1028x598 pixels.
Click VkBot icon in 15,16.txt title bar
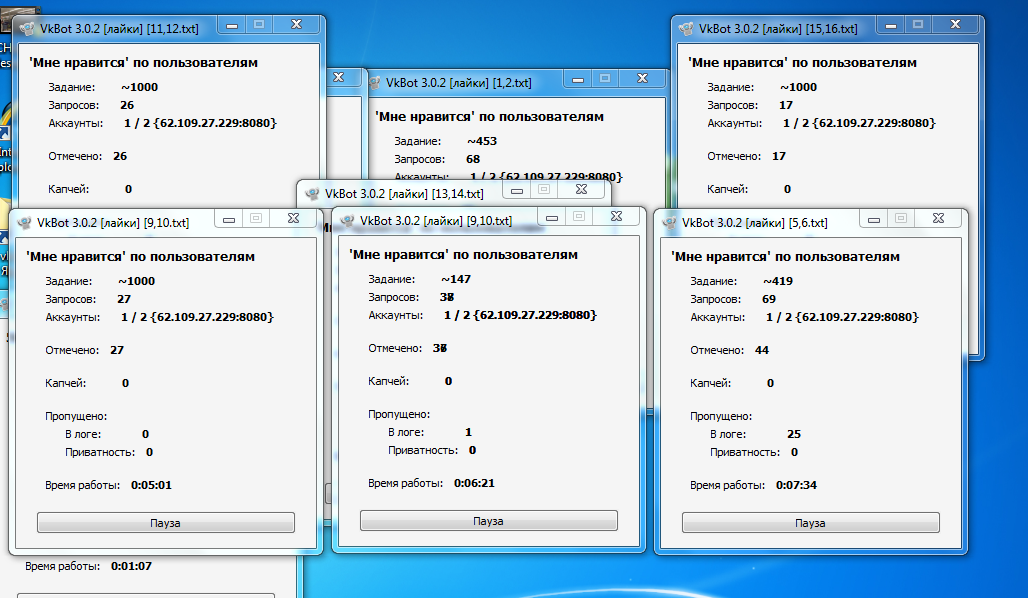pos(686,29)
